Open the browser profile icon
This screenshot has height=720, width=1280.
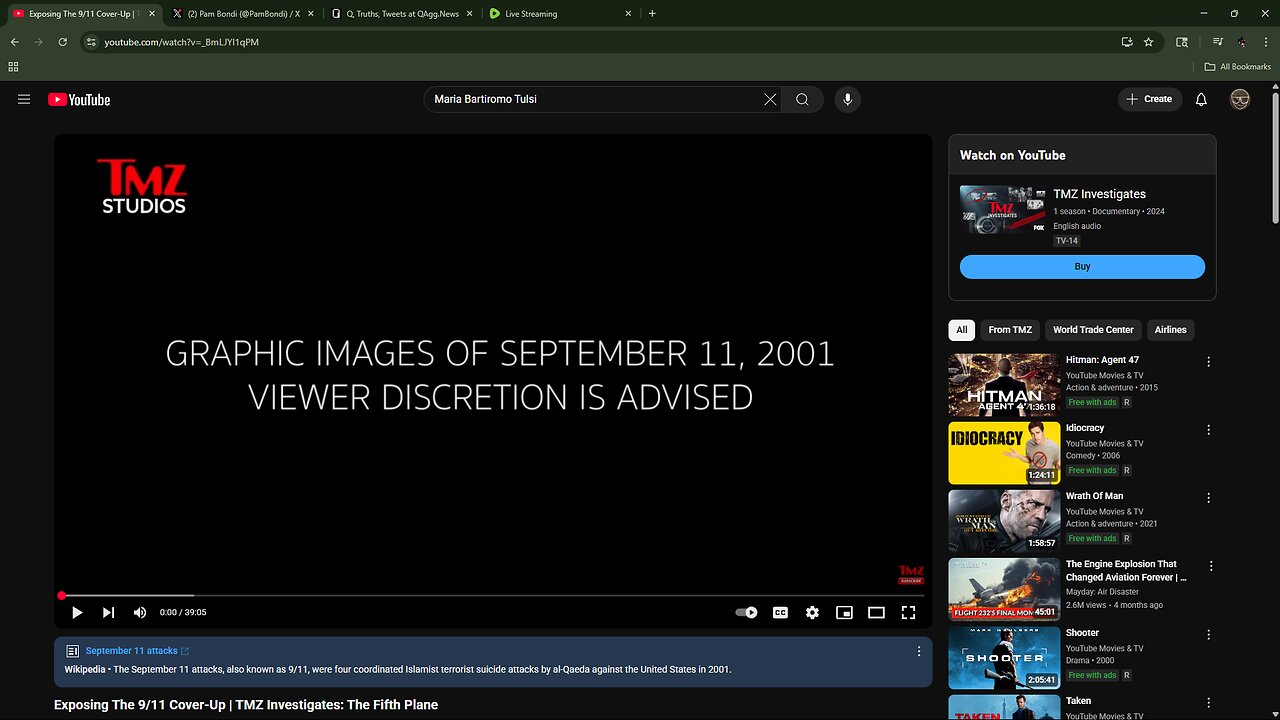[1241, 42]
